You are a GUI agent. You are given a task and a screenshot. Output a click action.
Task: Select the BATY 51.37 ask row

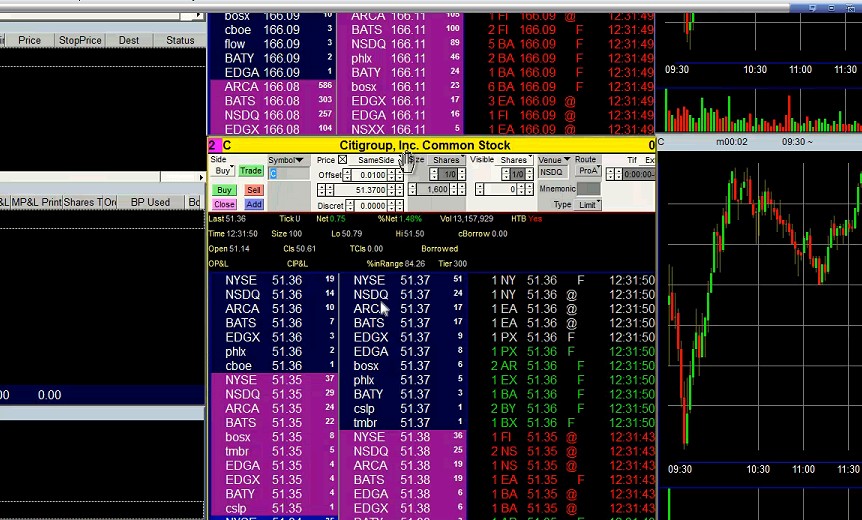point(403,395)
